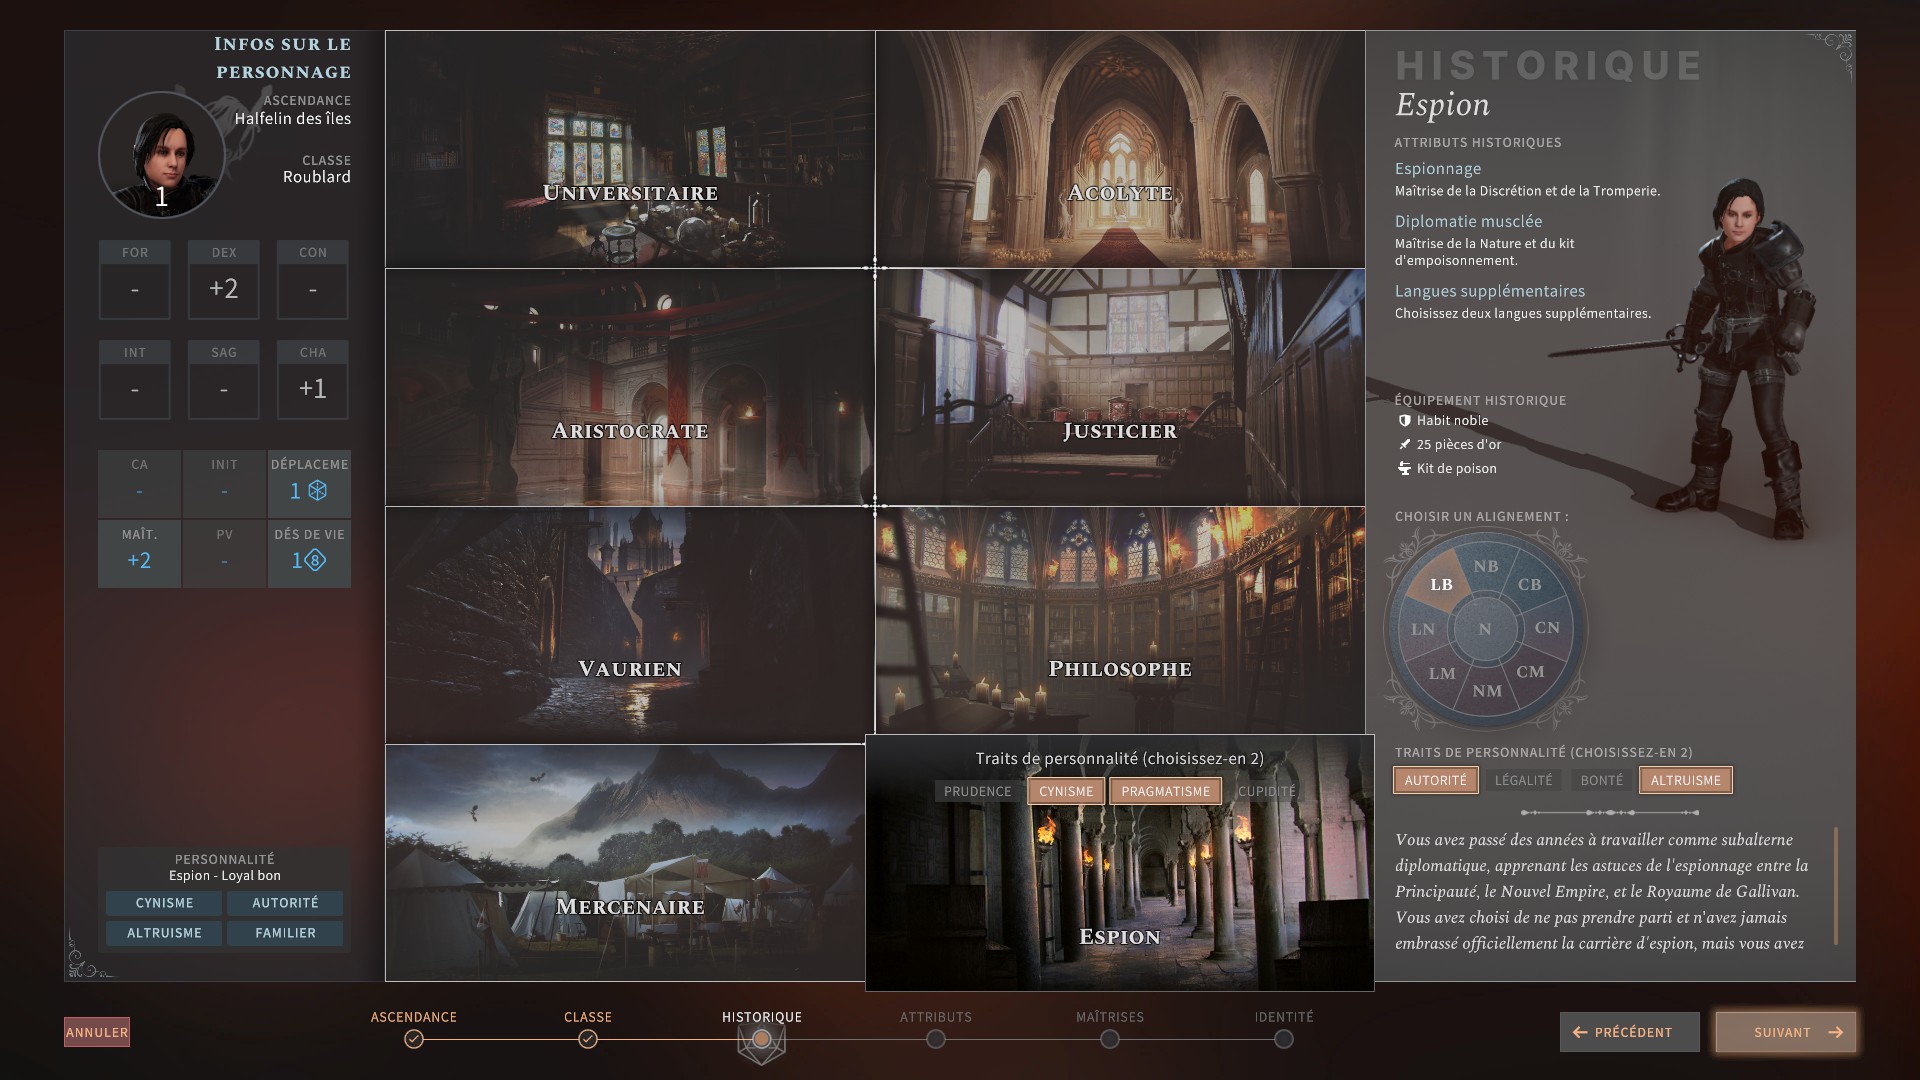1920x1080 pixels.
Task: Click the Familier tag in the Personnalité summary
Action: [x=285, y=933]
